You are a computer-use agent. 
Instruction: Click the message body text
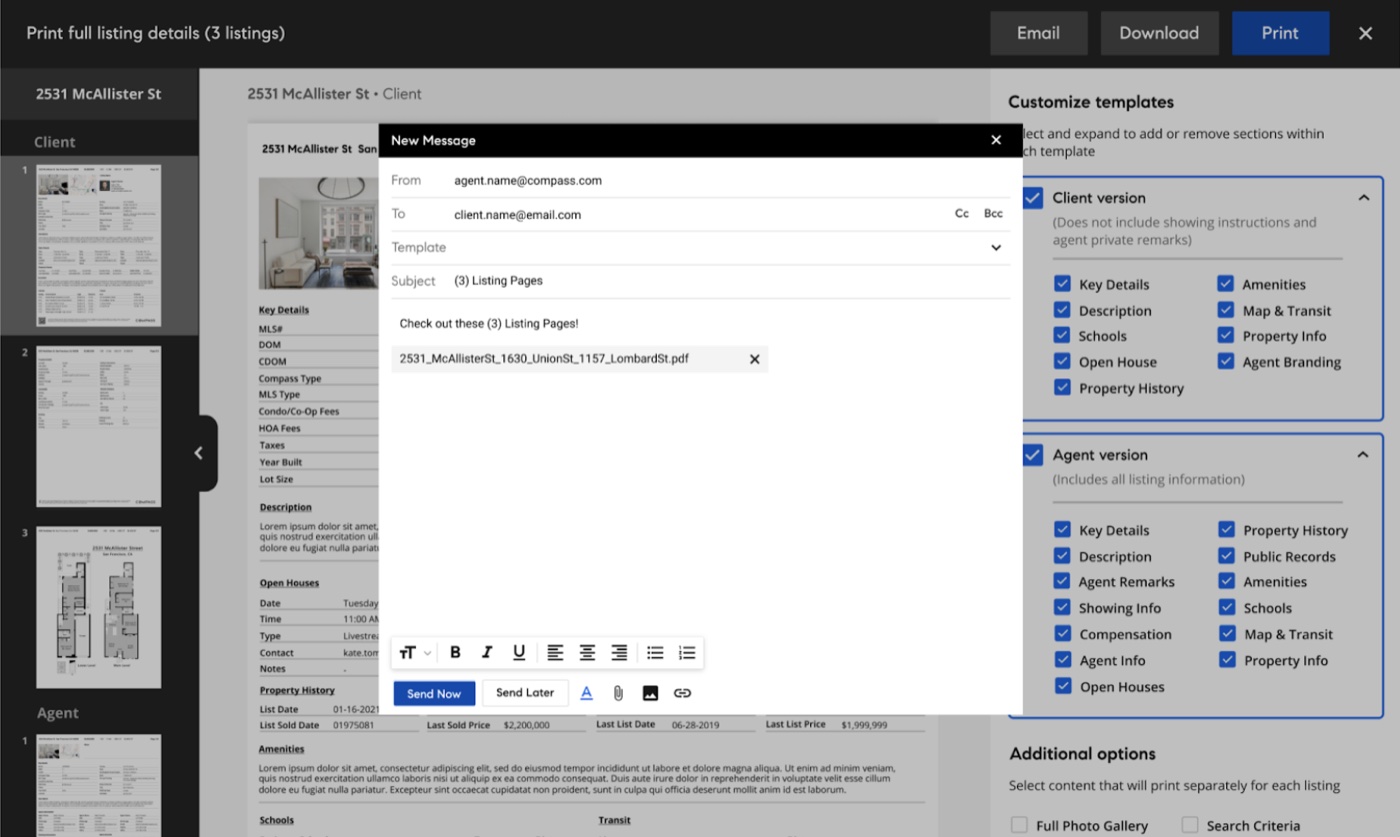(x=489, y=324)
